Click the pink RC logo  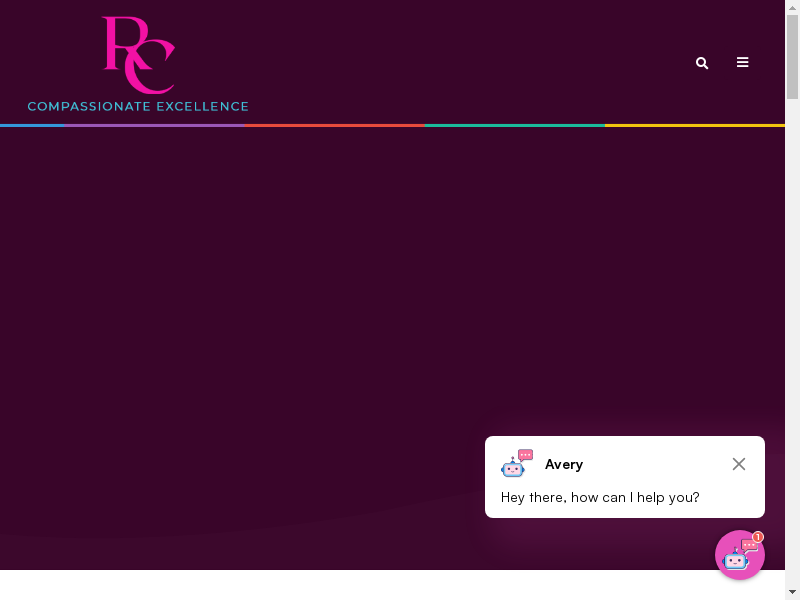click(x=138, y=55)
